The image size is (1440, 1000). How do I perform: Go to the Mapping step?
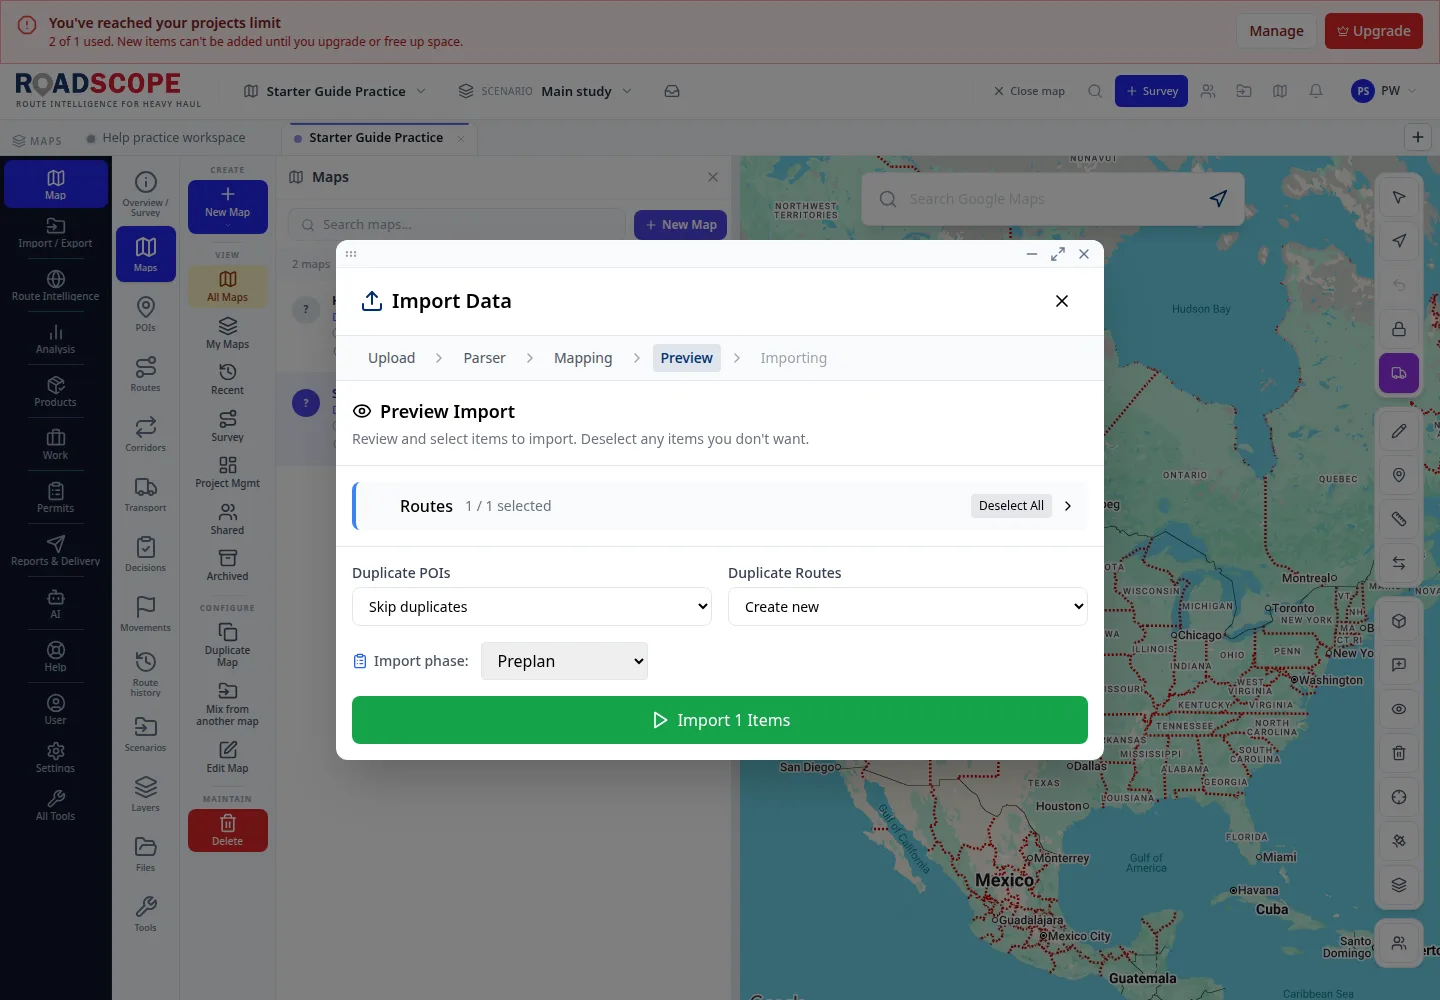[x=583, y=358]
